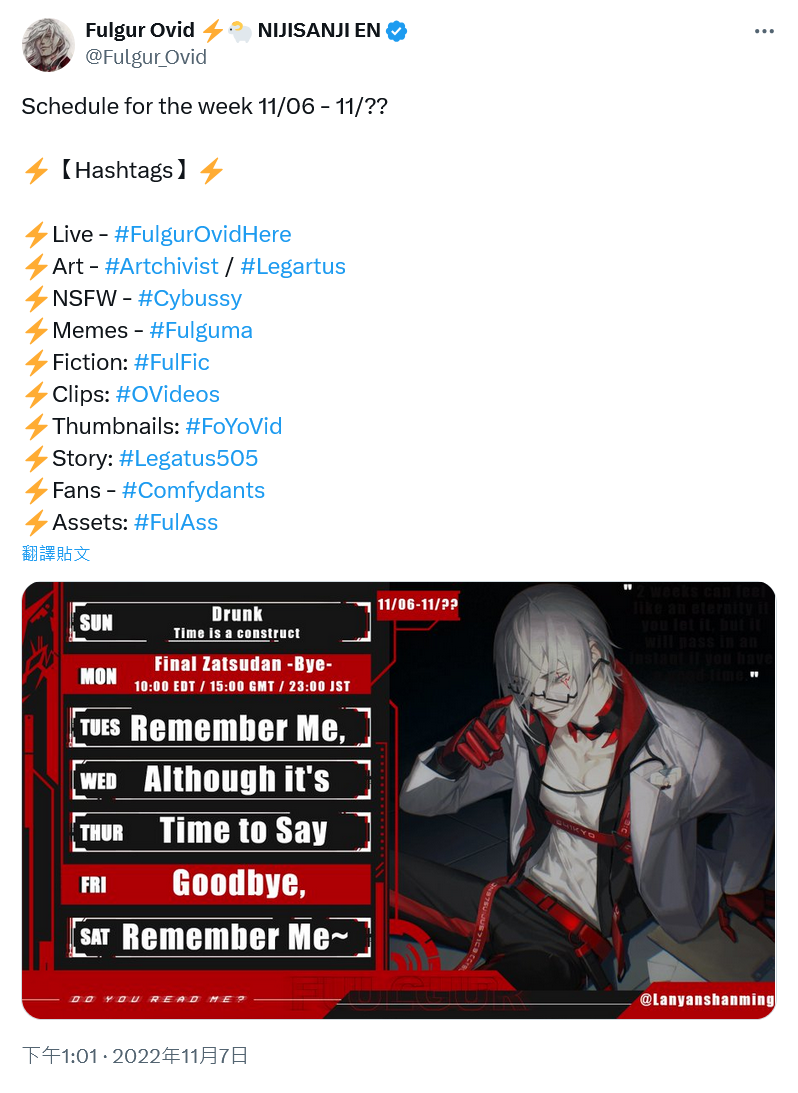Open the #OVideos hashtag

pos(167,395)
